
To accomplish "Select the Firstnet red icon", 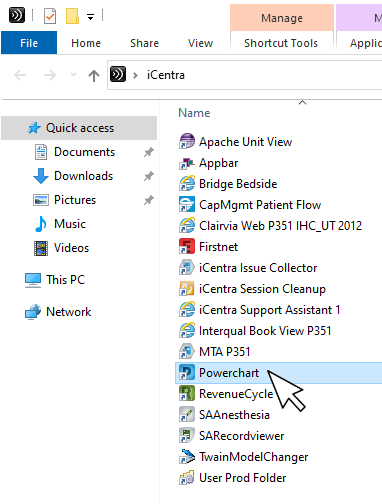I will [x=187, y=247].
